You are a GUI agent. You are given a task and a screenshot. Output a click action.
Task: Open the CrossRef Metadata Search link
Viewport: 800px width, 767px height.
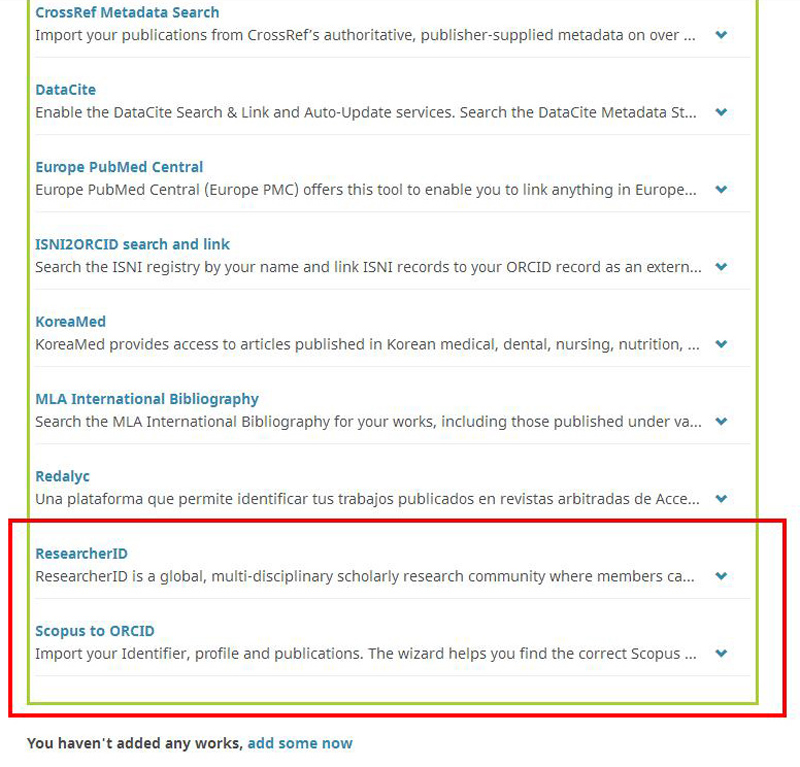point(127,12)
